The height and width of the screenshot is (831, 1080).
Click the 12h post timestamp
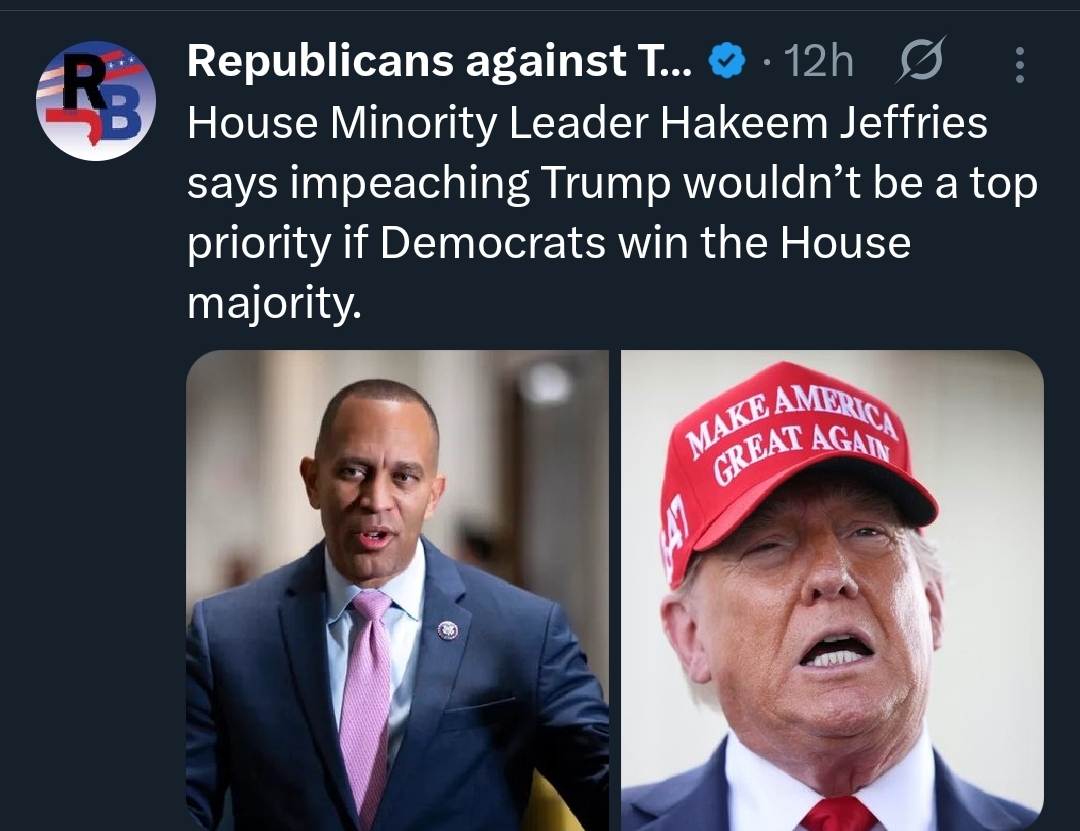[818, 61]
